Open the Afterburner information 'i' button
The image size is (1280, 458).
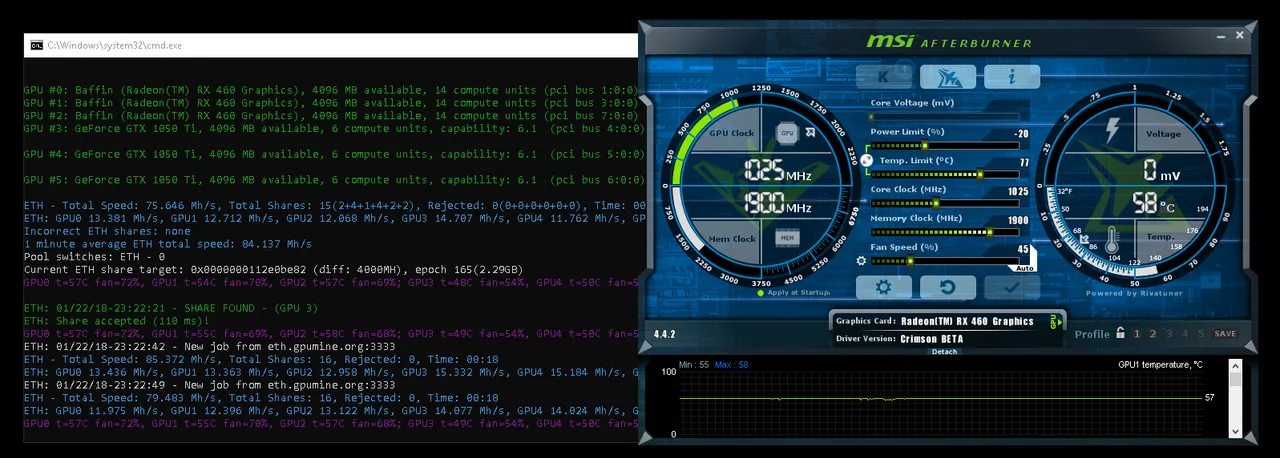pos(1012,76)
